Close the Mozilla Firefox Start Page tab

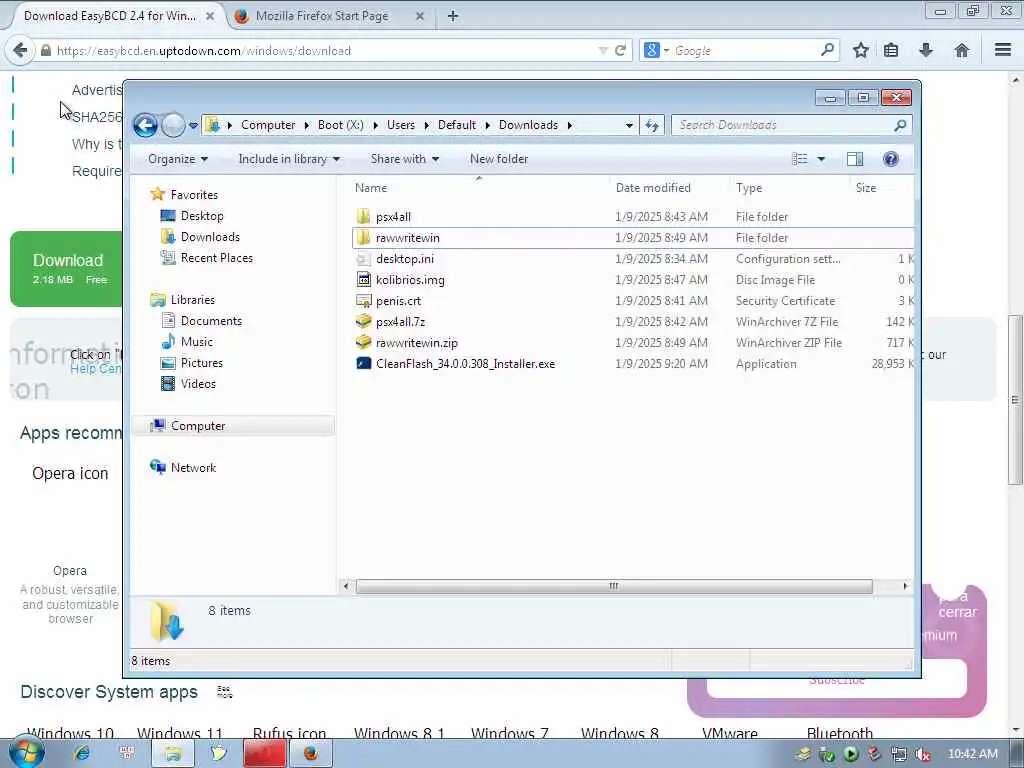(420, 16)
